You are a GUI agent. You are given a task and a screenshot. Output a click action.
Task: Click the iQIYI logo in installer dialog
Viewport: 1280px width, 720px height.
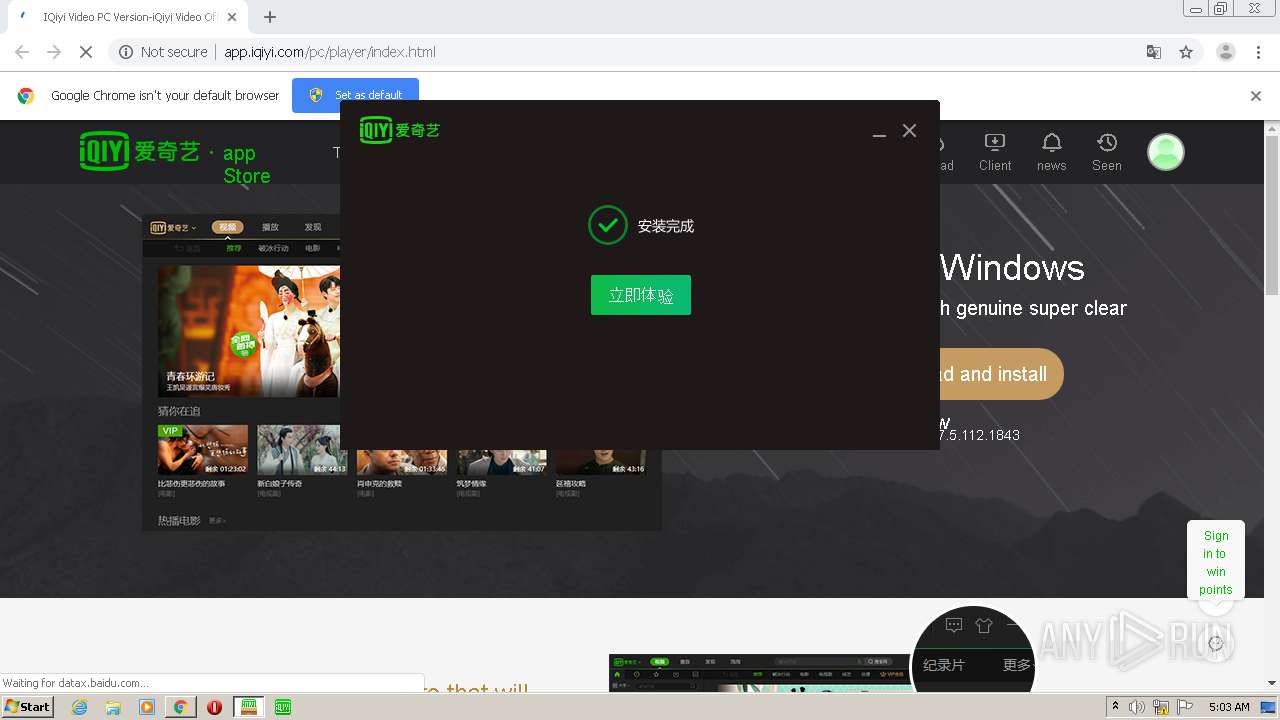pyautogui.click(x=399, y=130)
